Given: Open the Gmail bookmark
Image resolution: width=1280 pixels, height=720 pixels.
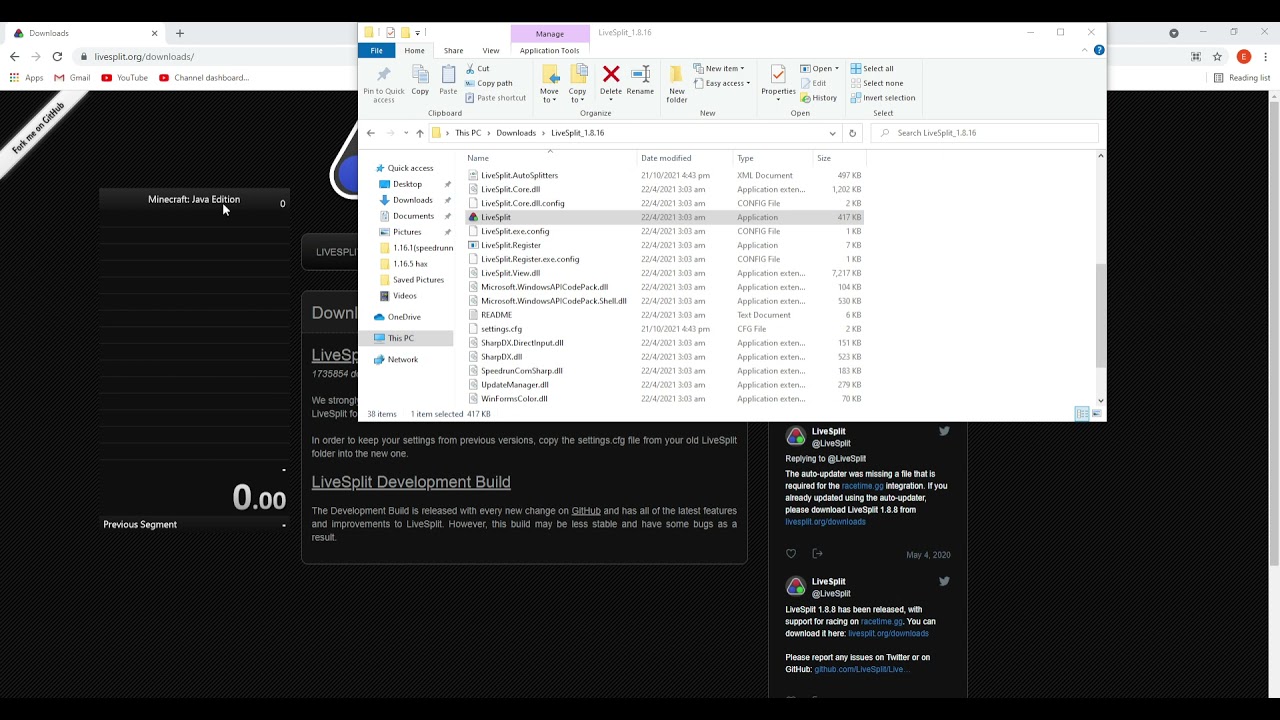Looking at the screenshot, I should click(x=72, y=78).
